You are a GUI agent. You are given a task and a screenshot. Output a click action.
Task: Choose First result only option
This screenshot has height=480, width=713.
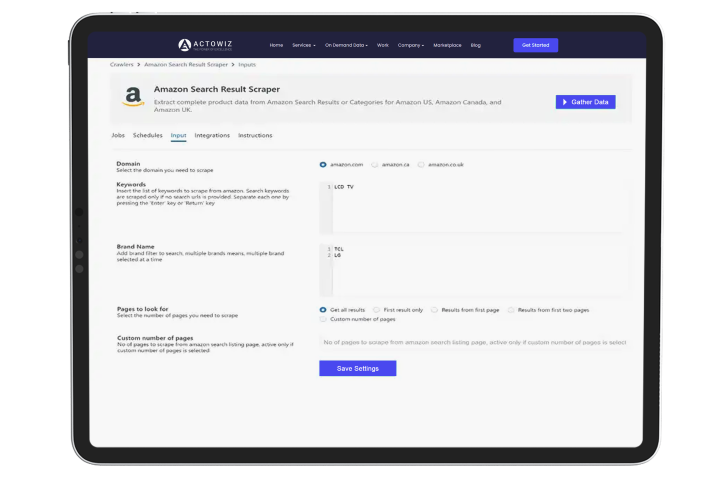pyautogui.click(x=377, y=310)
